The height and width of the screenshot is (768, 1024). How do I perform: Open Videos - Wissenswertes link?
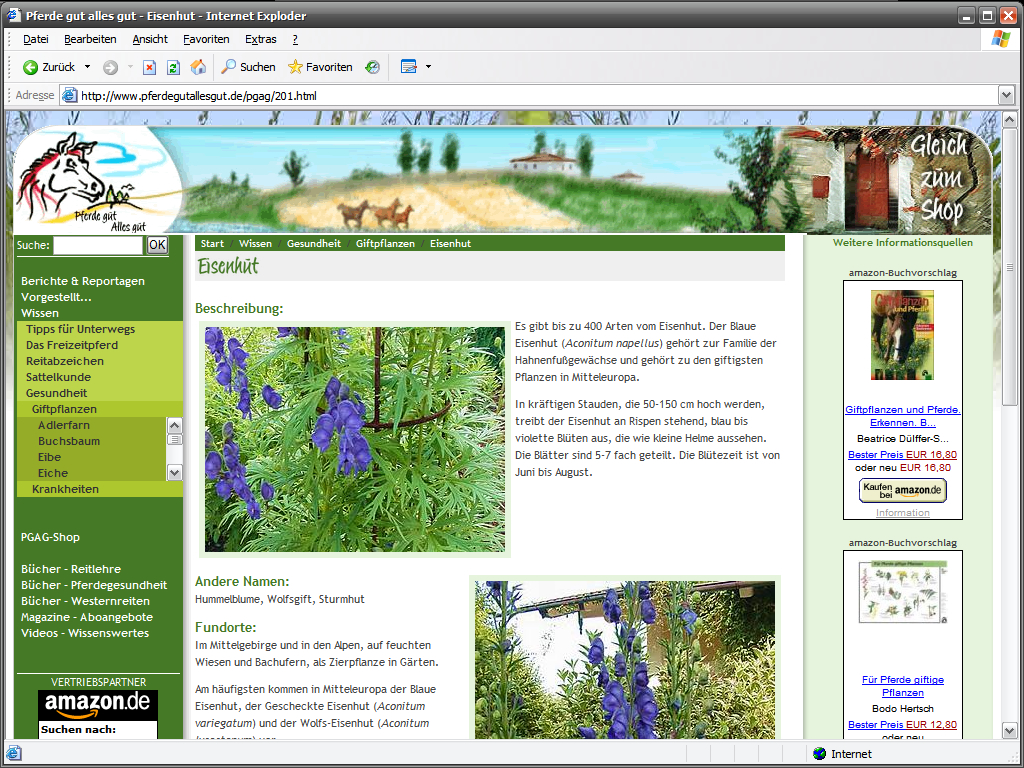tap(85, 633)
